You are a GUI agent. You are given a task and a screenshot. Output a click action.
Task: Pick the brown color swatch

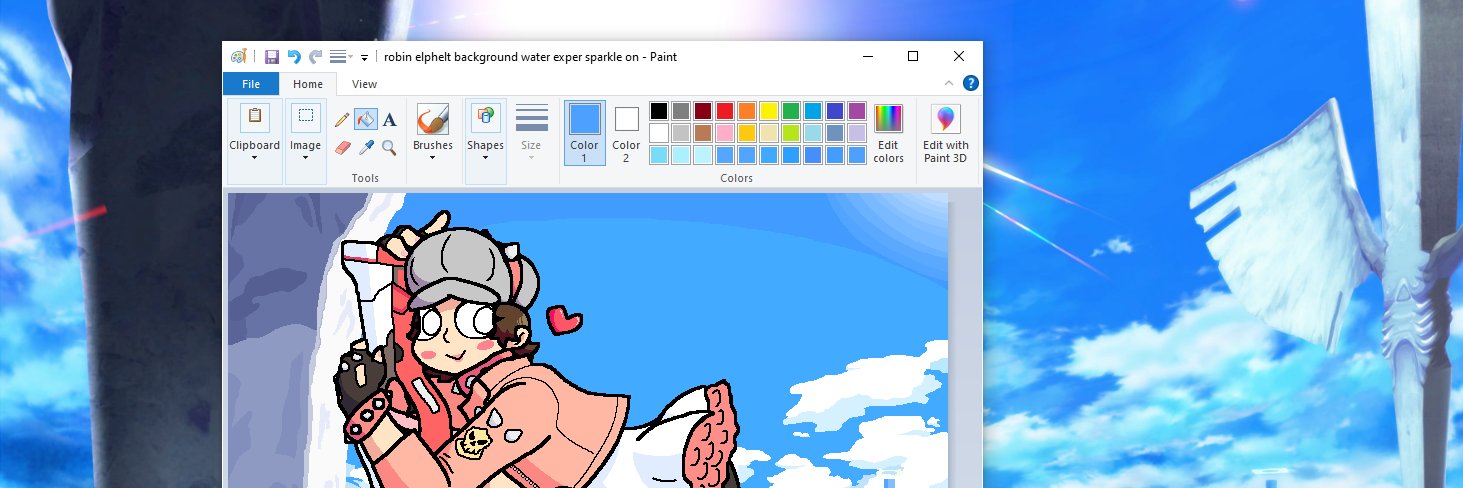click(x=703, y=133)
